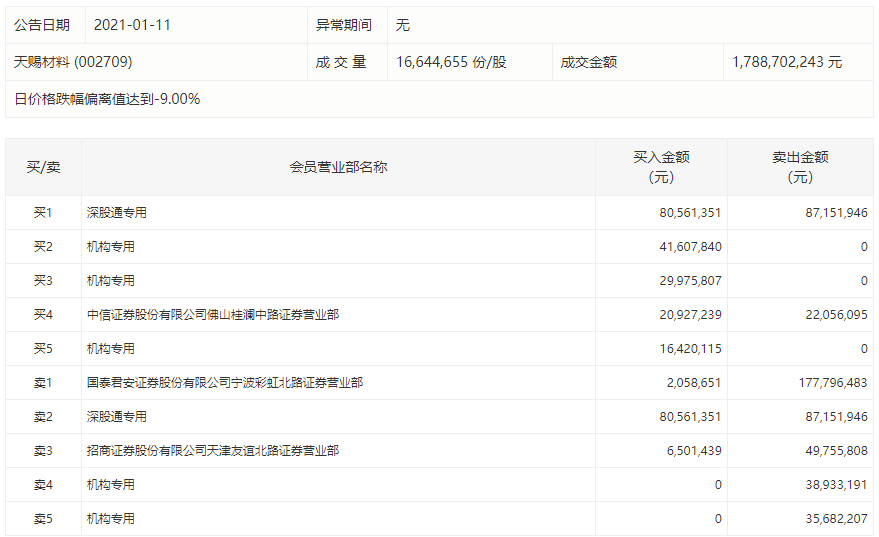Click the 买入金额 (元) column header
Image resolution: width=879 pixels, height=537 pixels.
661,167
